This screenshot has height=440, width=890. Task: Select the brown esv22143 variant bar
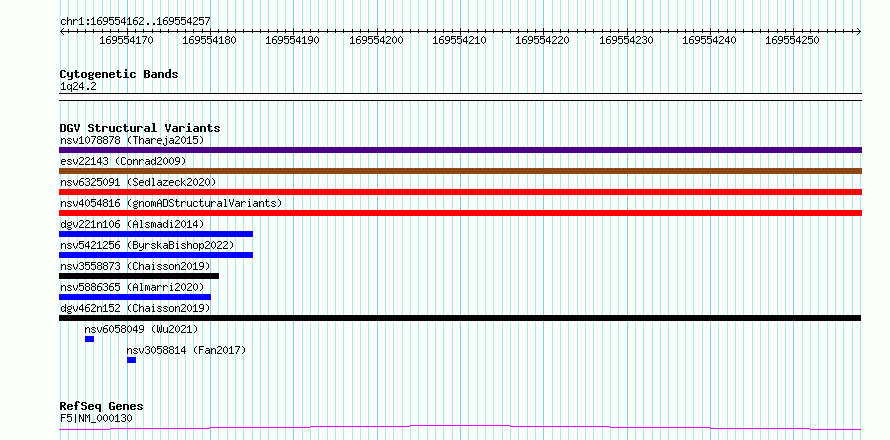[460, 171]
